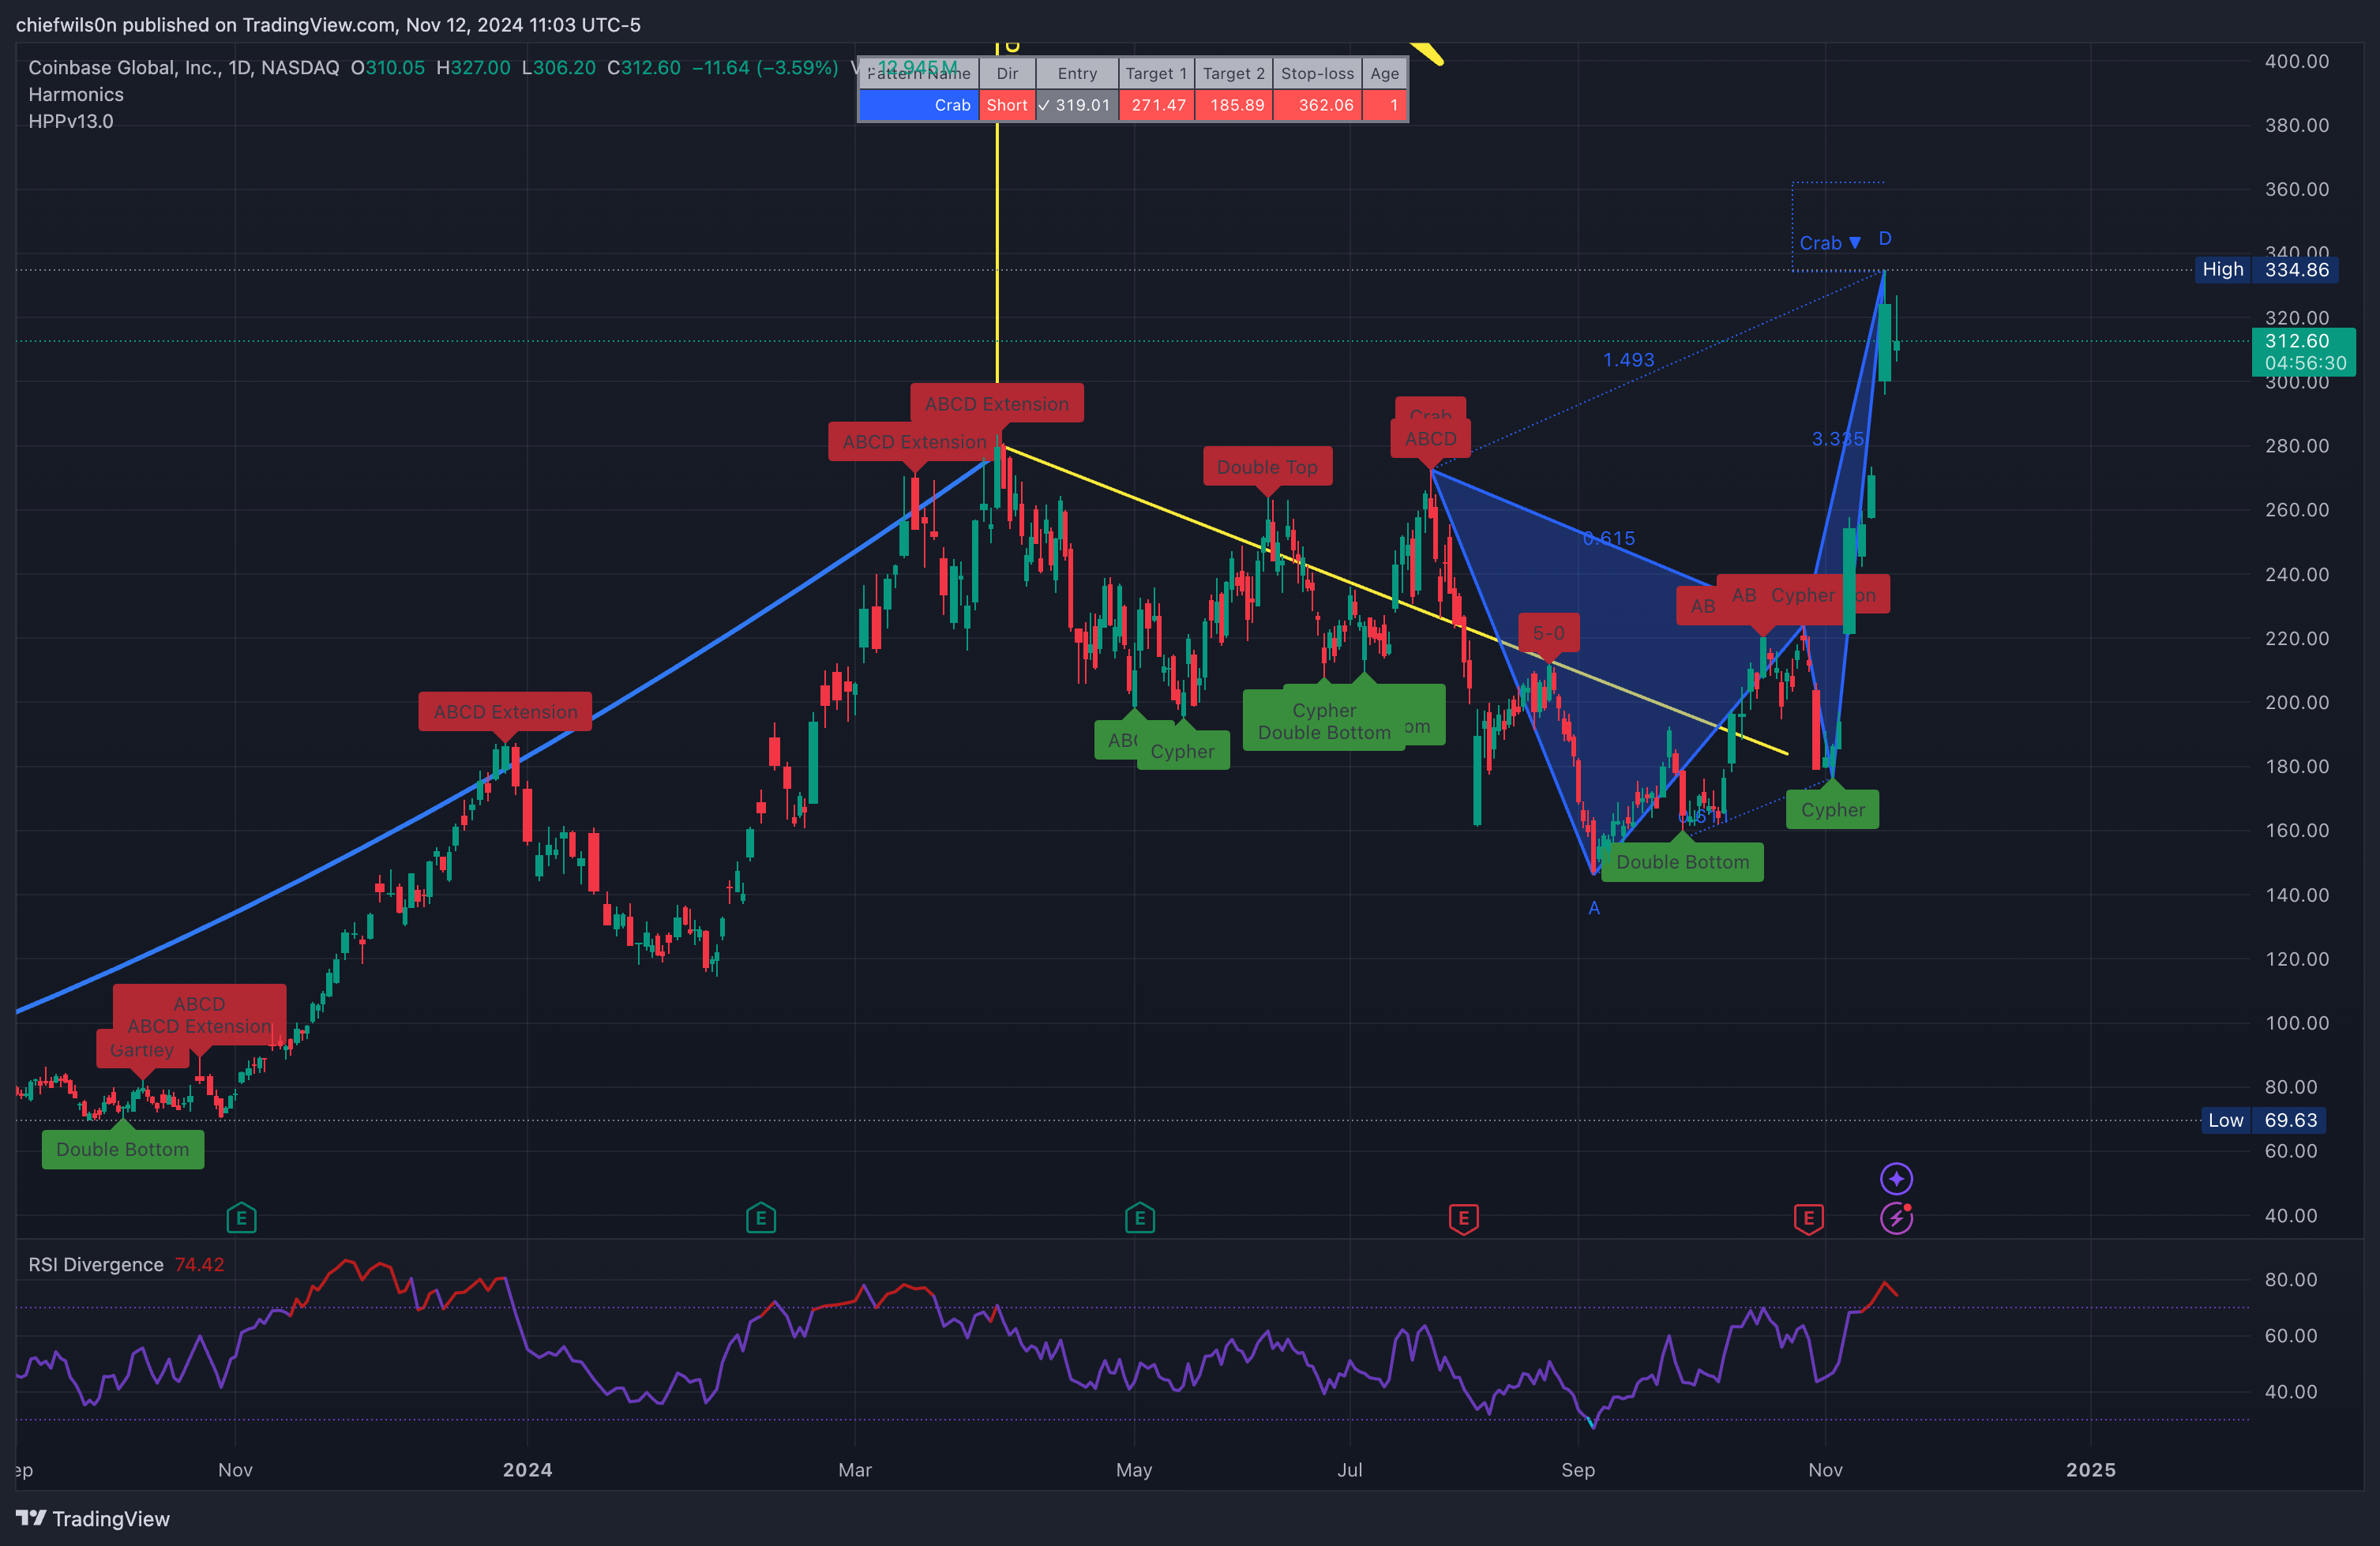Select the Short direction cell in the table
Screen dimensions: 2380x1546
1006,105
